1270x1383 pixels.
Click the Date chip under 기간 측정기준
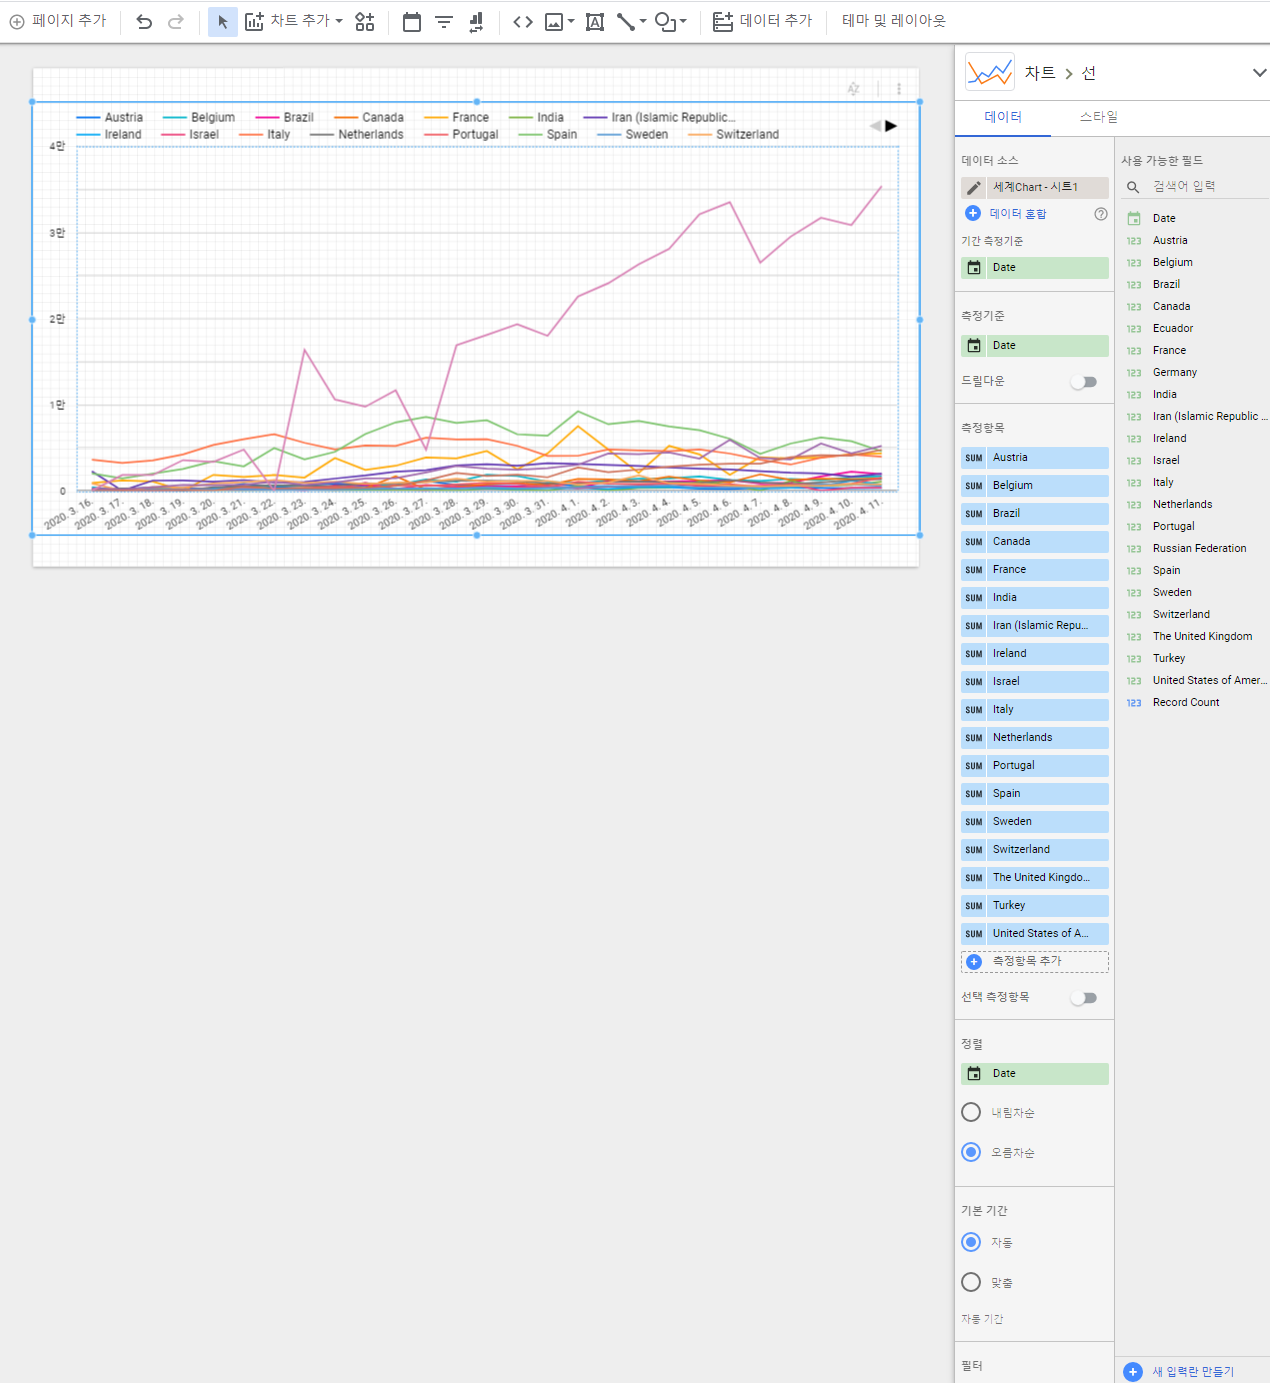pyautogui.click(x=1035, y=268)
